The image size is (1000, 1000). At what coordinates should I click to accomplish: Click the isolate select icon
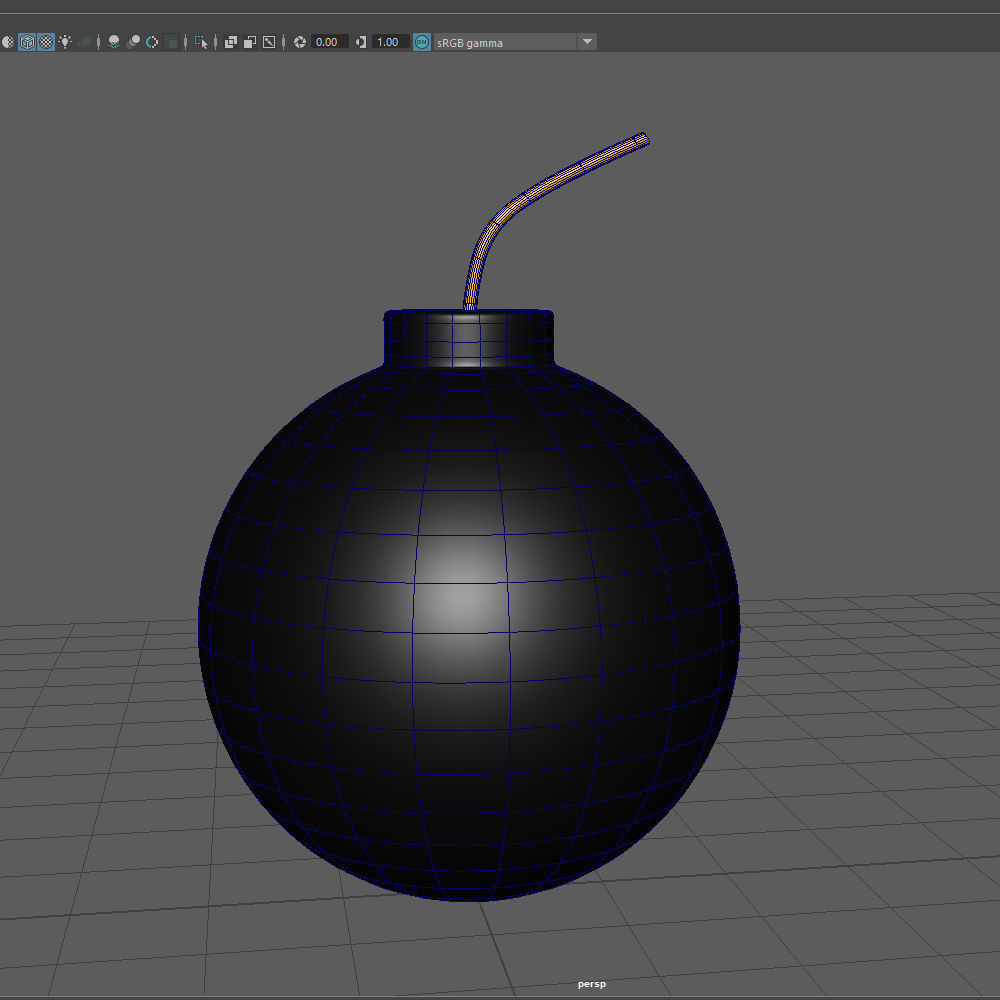coord(201,42)
